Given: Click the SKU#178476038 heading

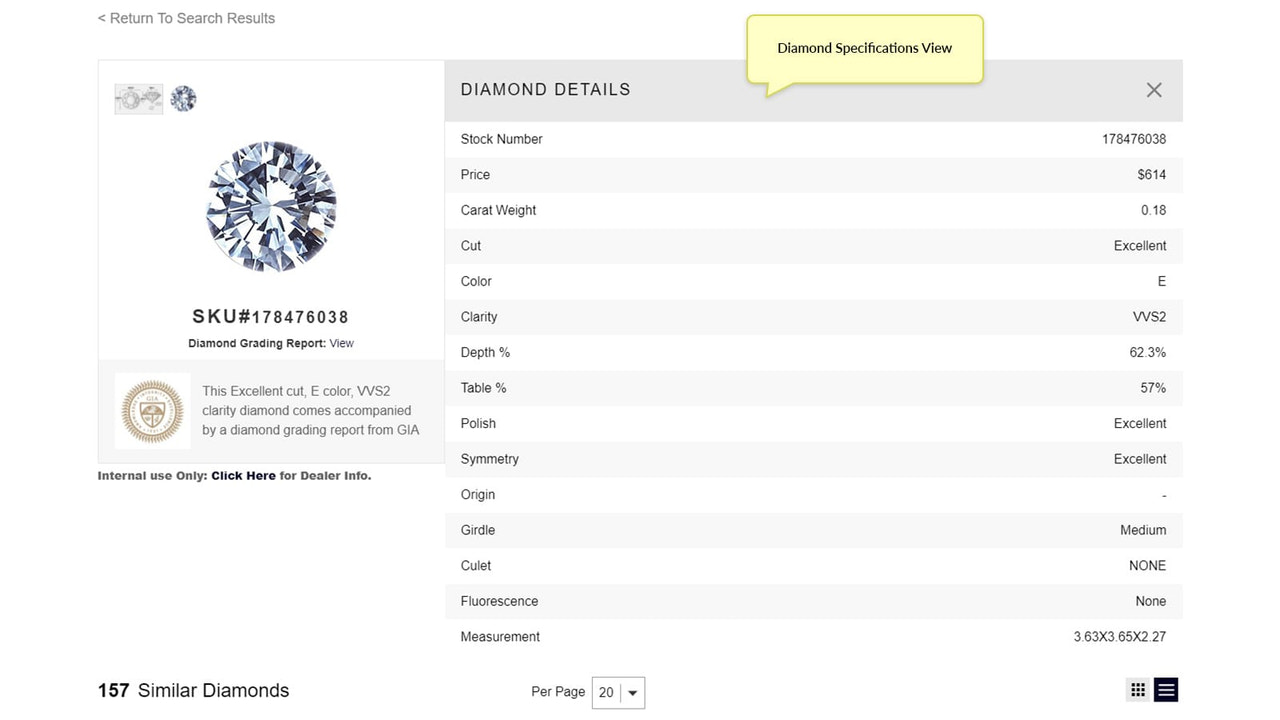Looking at the screenshot, I should 270,316.
